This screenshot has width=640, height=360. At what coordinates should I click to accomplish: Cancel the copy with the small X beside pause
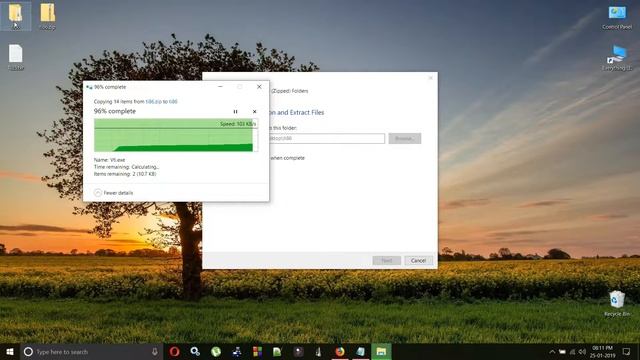click(x=254, y=111)
